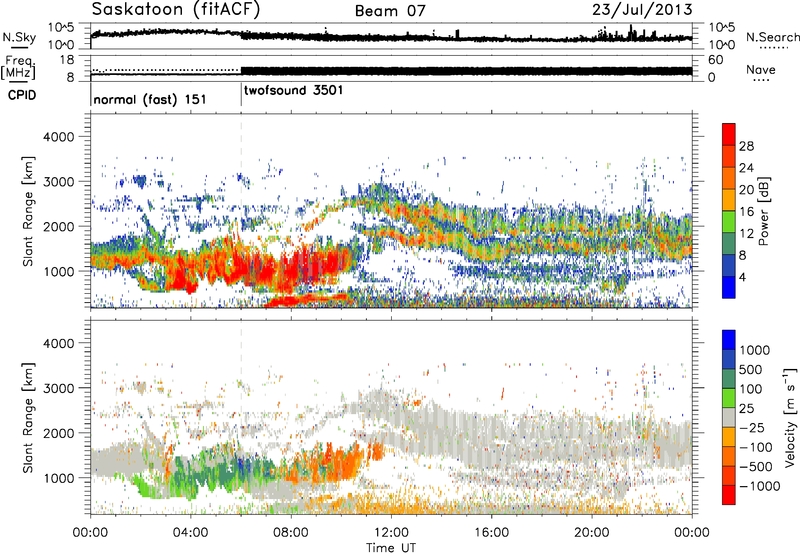The image size is (800, 554).
Task: Click the "24" label on the Power colorbar
Action: pyautogui.click(x=746, y=168)
